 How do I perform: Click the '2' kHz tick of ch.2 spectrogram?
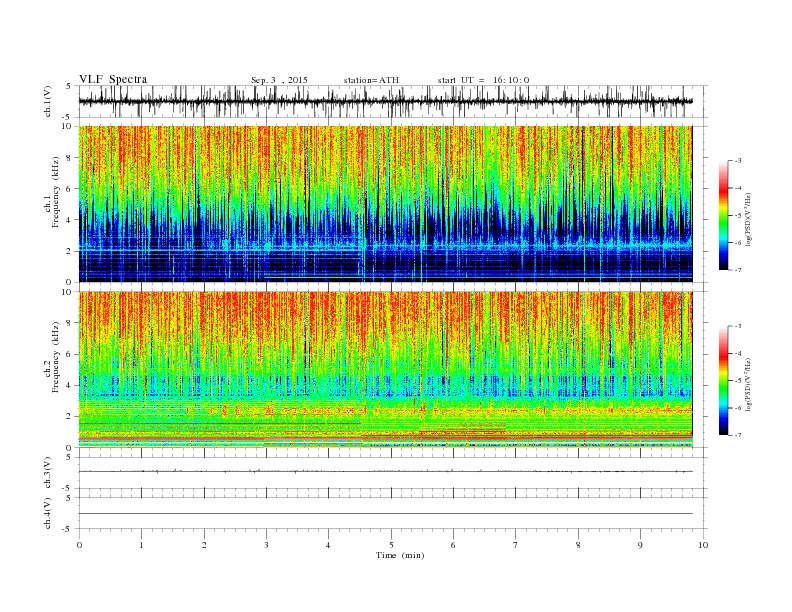tap(70, 417)
